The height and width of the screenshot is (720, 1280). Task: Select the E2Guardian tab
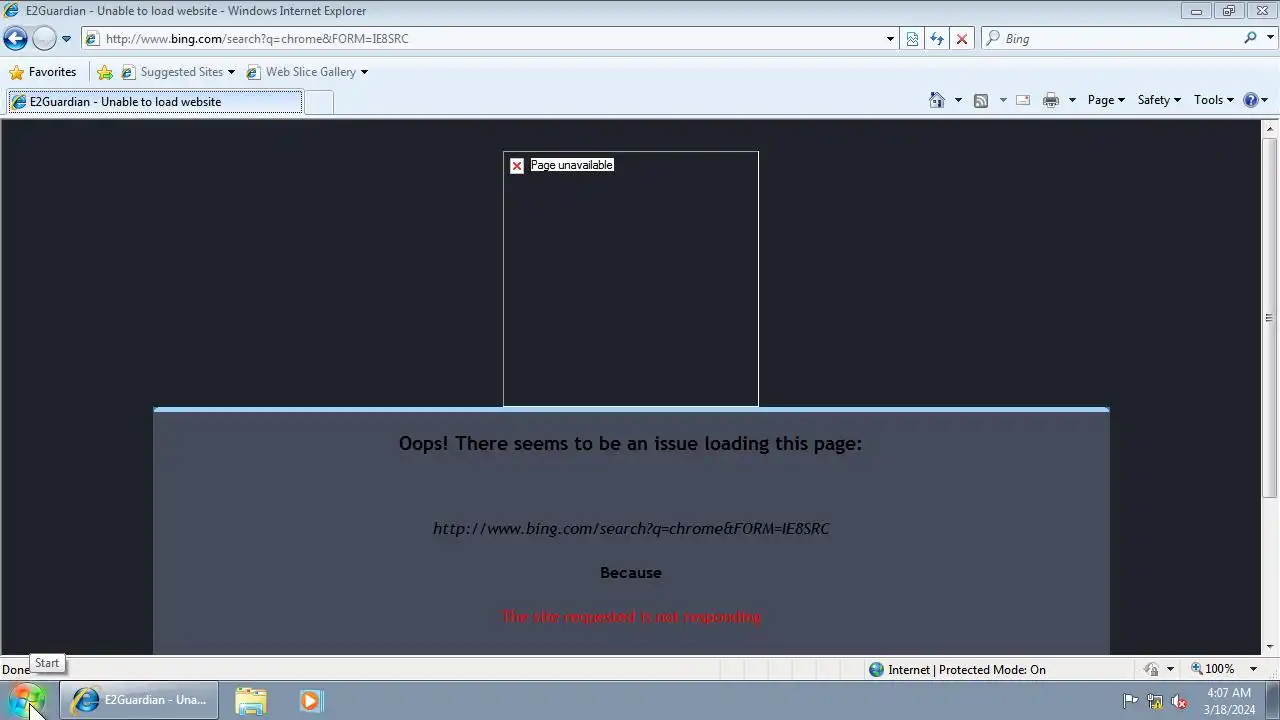154,102
